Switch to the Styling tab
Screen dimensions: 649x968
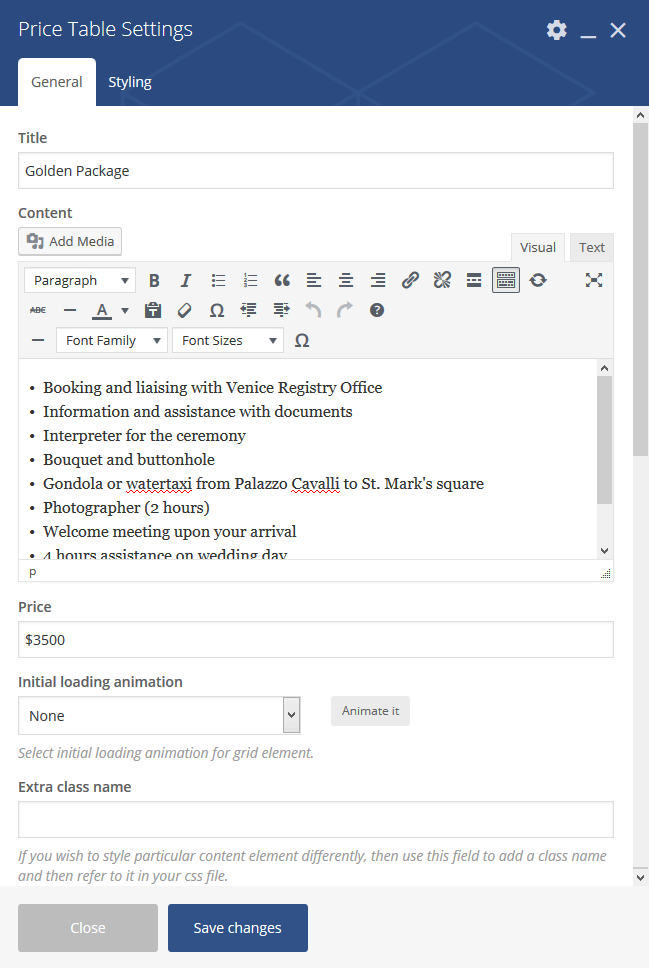[x=130, y=82]
